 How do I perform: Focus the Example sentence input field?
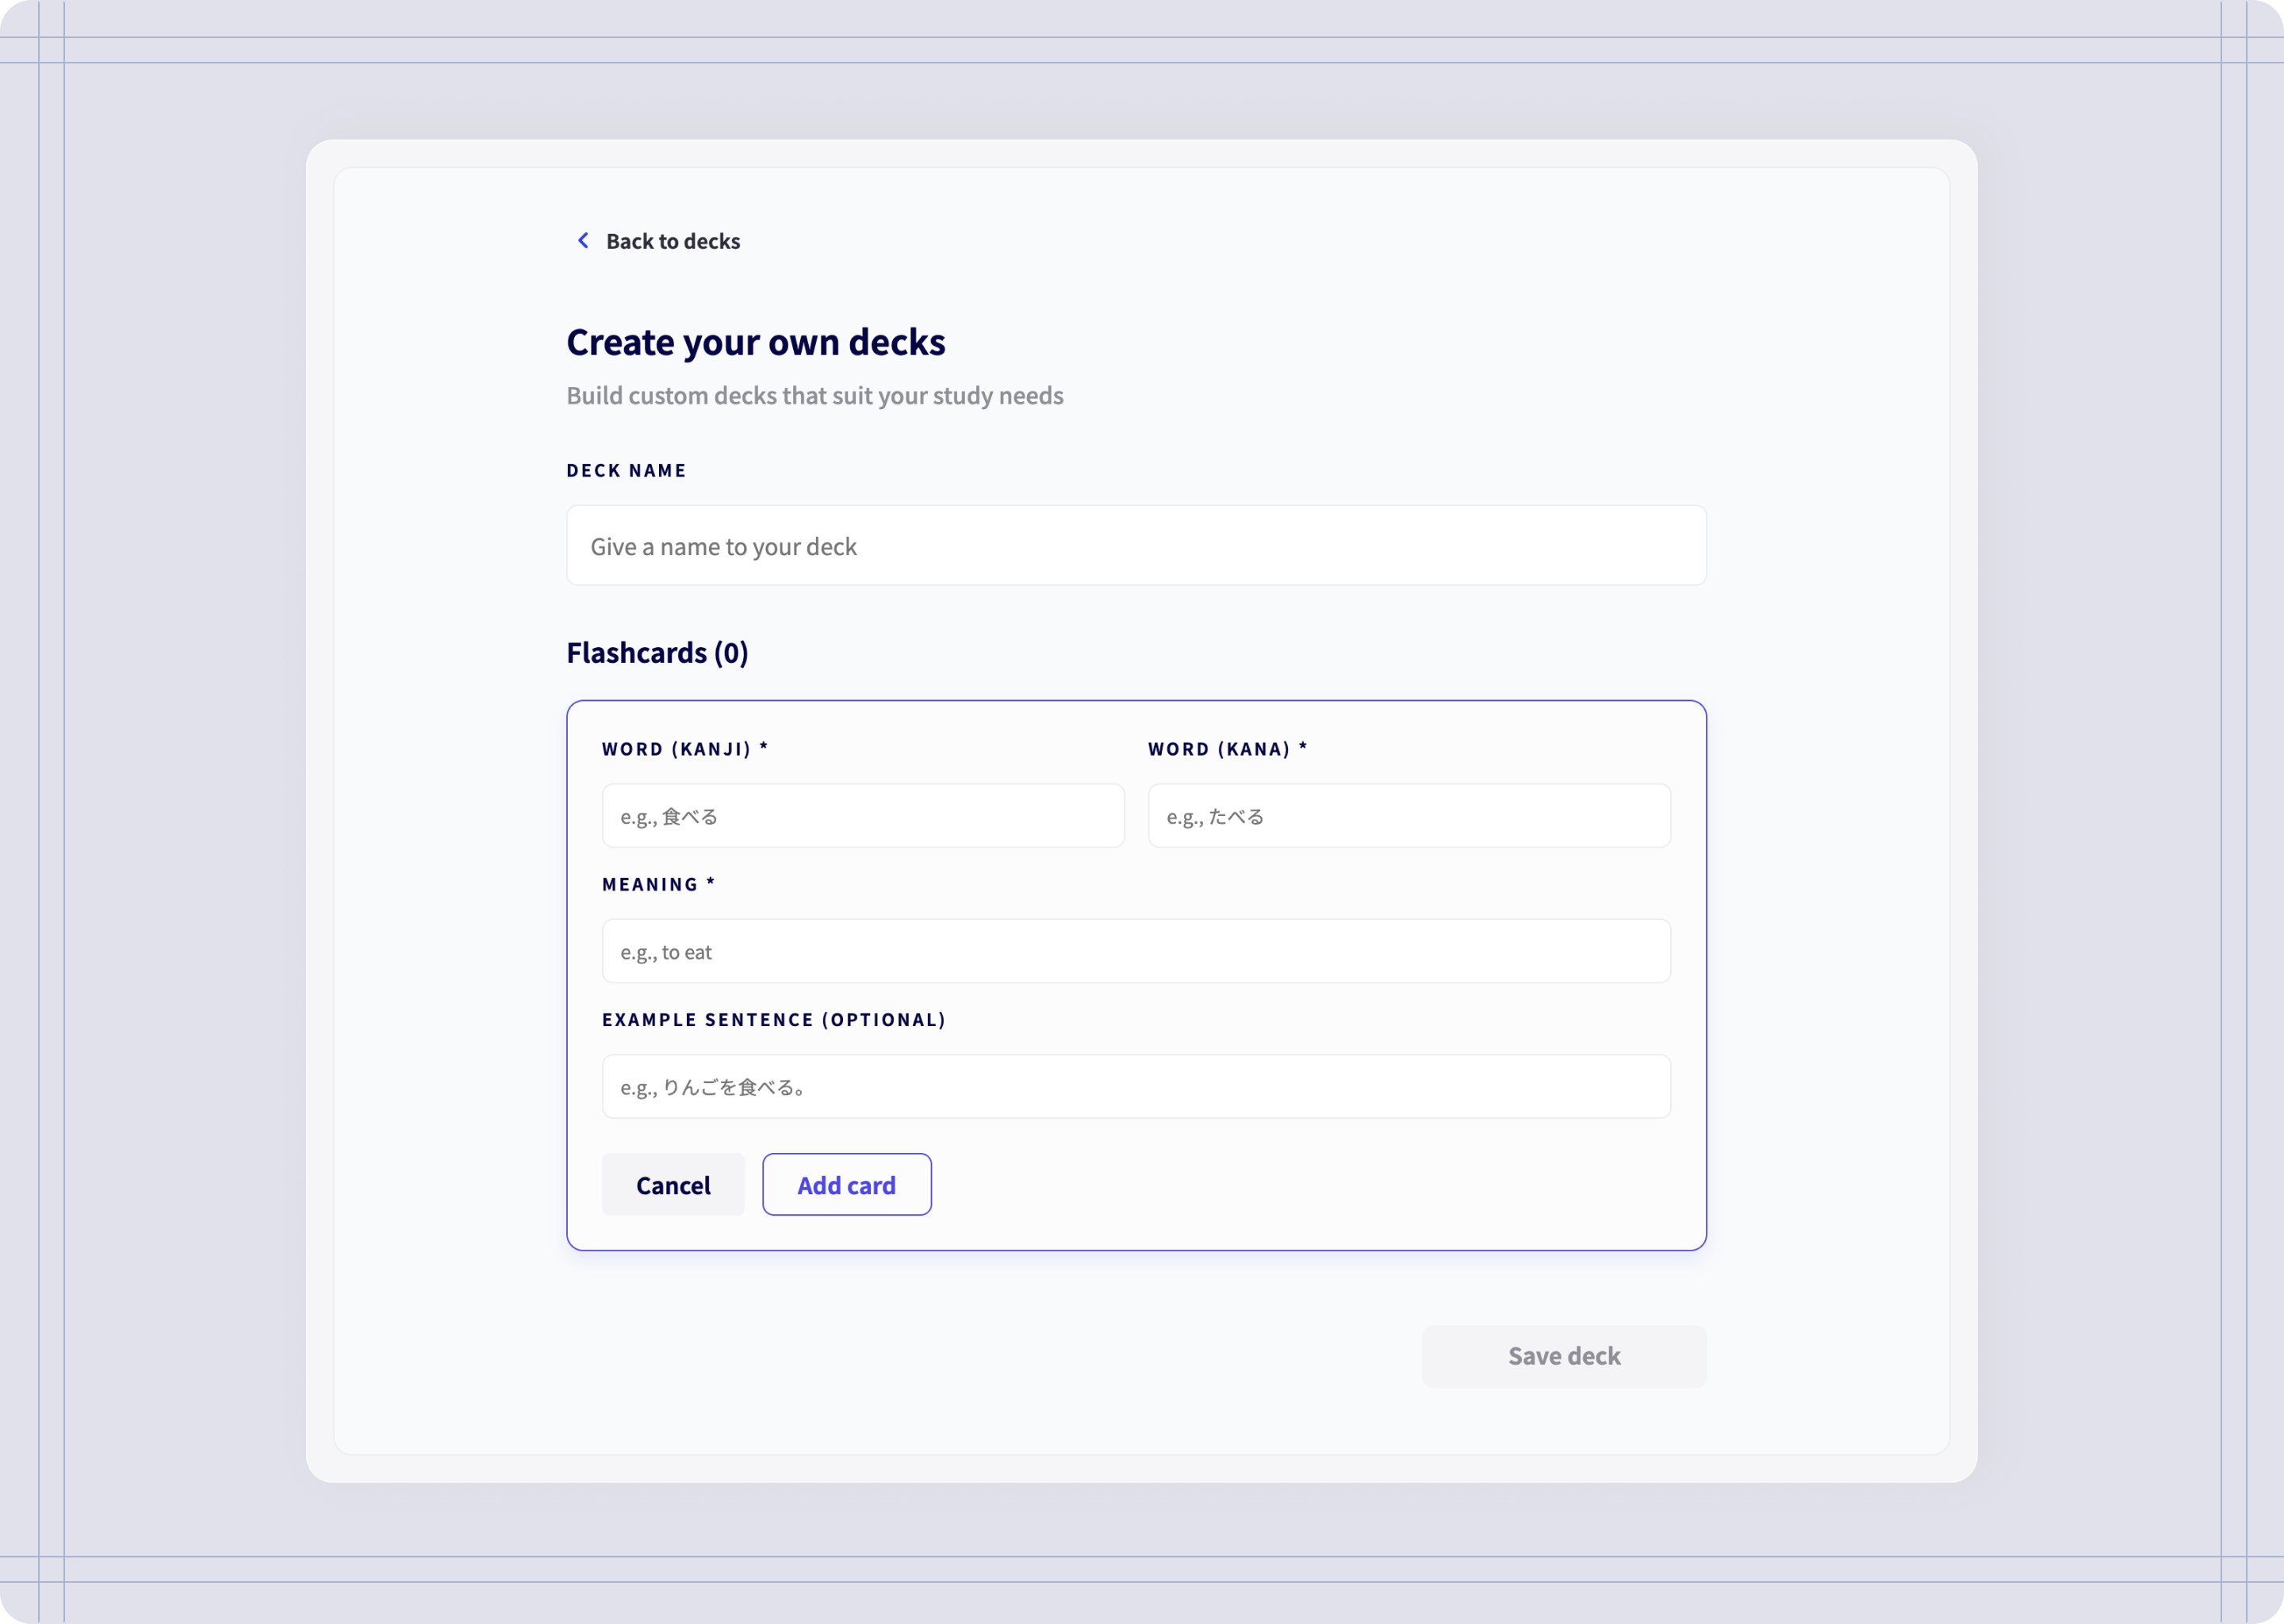[x=1135, y=1087]
